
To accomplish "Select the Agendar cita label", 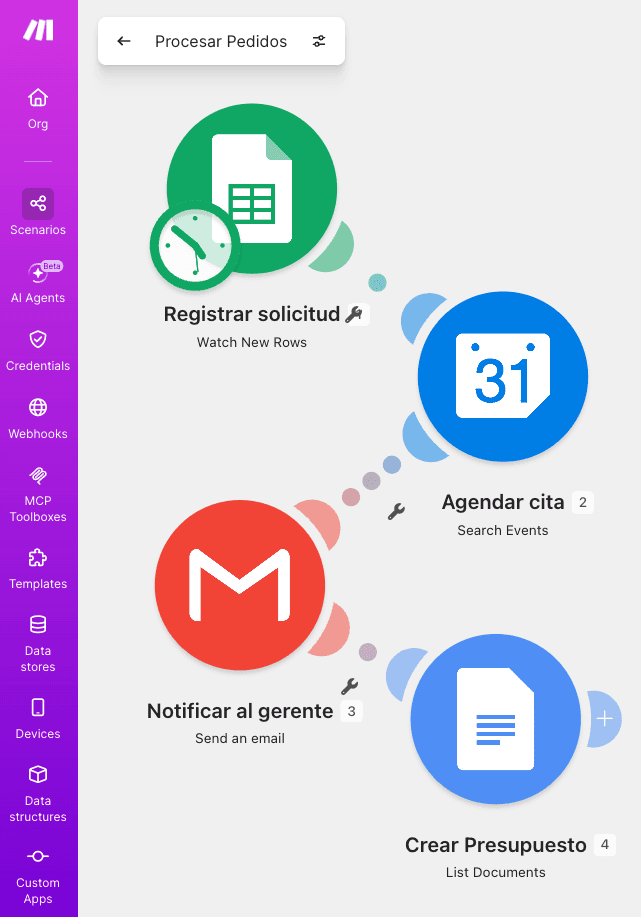I will [x=503, y=502].
